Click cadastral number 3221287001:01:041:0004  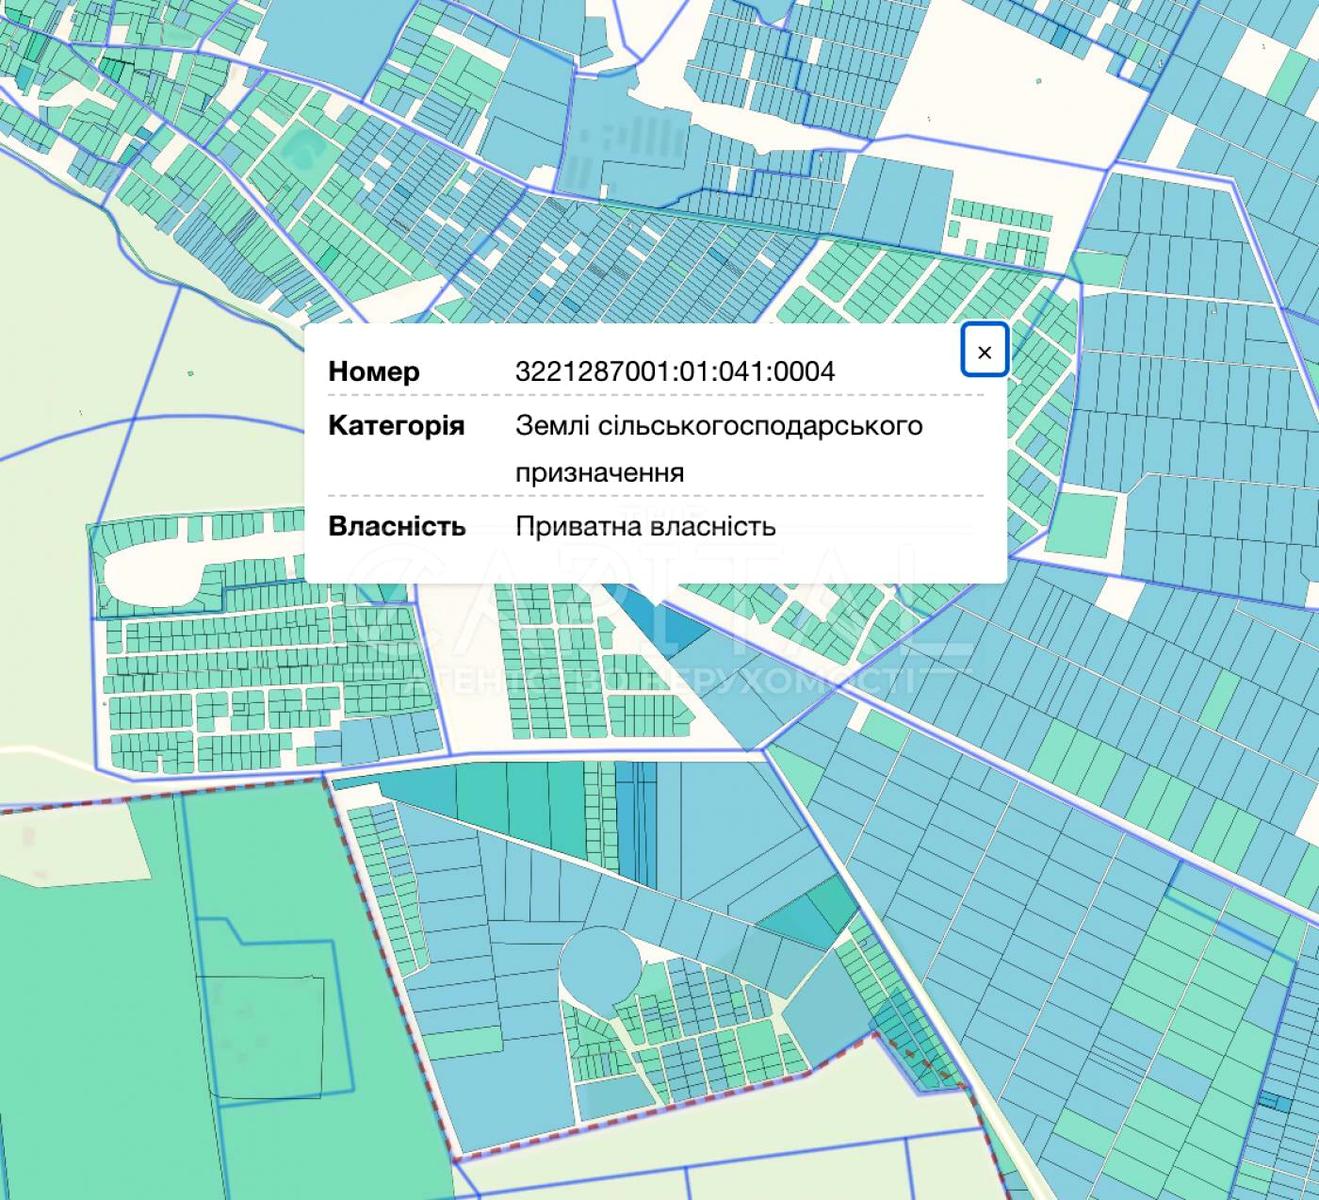[675, 372]
